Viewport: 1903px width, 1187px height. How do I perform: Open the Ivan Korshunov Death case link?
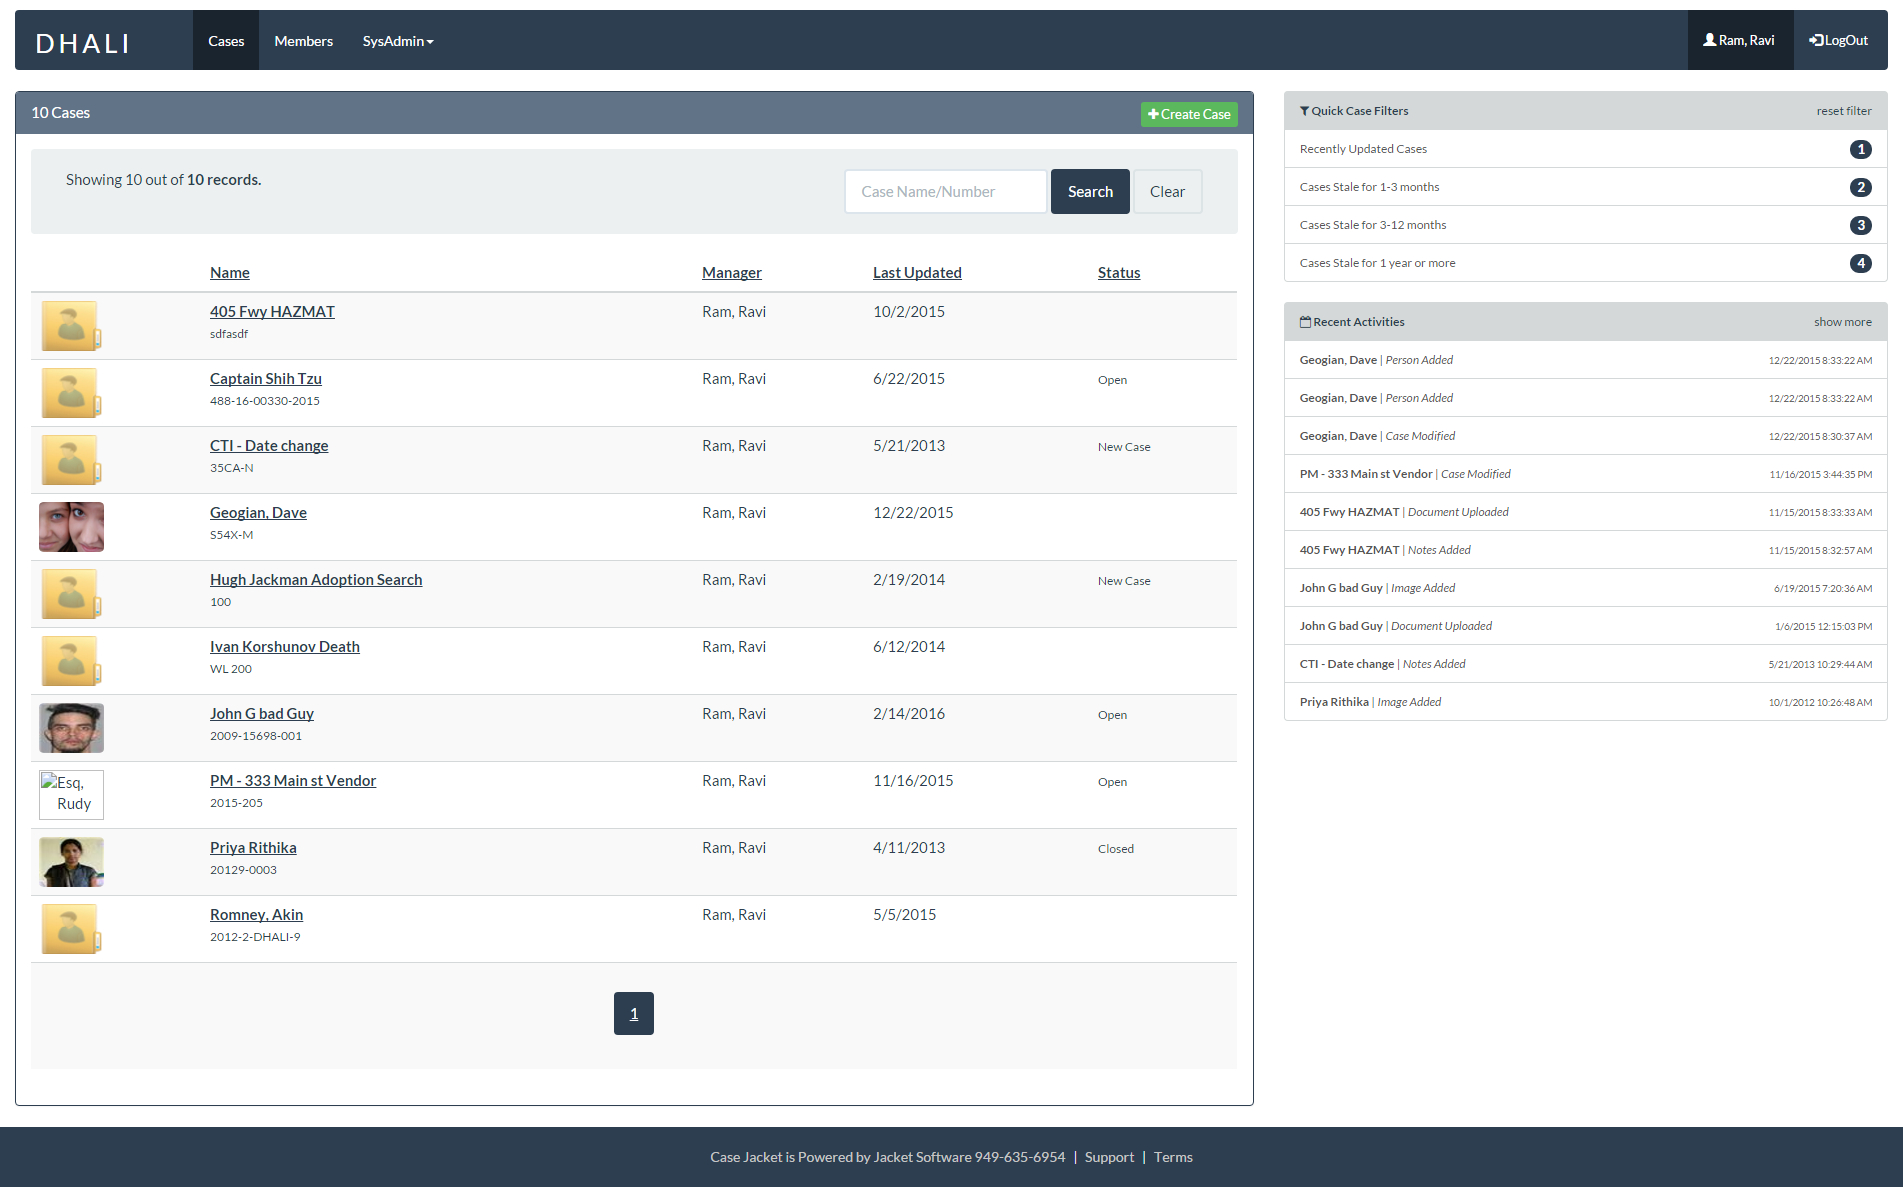[284, 646]
